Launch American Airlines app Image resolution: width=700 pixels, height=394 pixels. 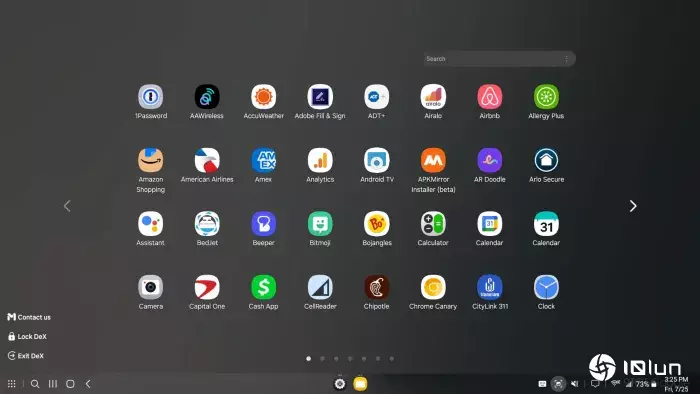(x=207, y=160)
